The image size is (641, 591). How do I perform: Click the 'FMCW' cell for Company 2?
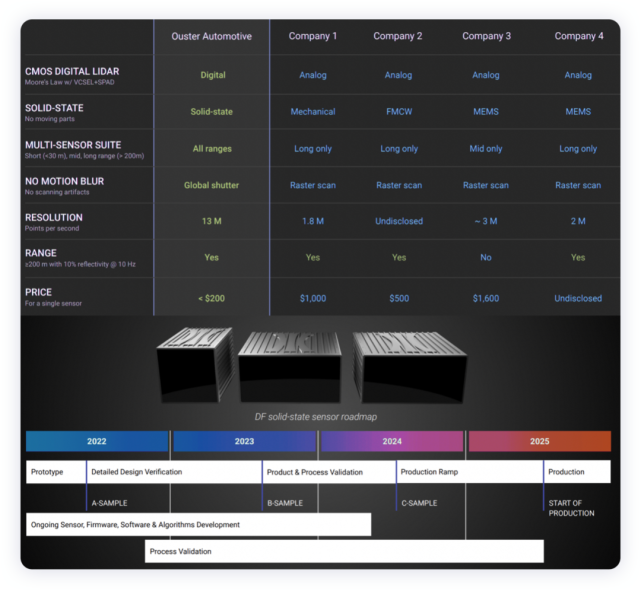pyautogui.click(x=399, y=112)
